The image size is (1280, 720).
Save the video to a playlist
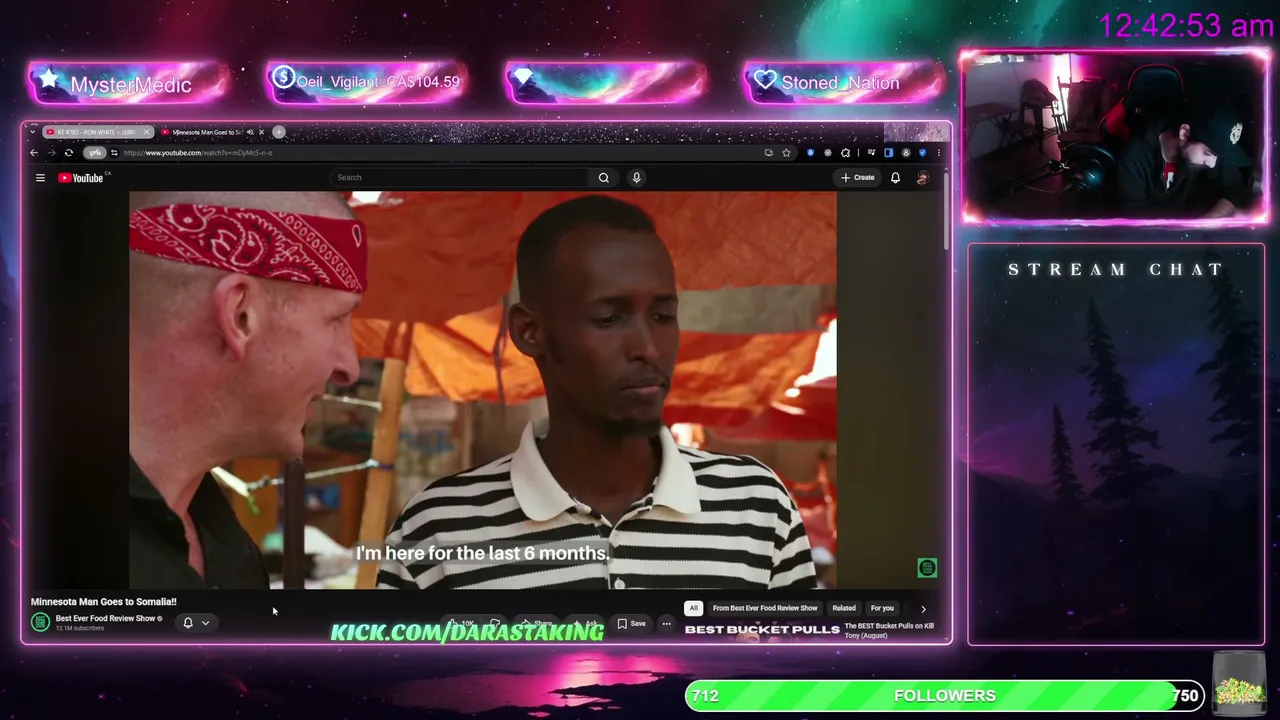coord(631,624)
